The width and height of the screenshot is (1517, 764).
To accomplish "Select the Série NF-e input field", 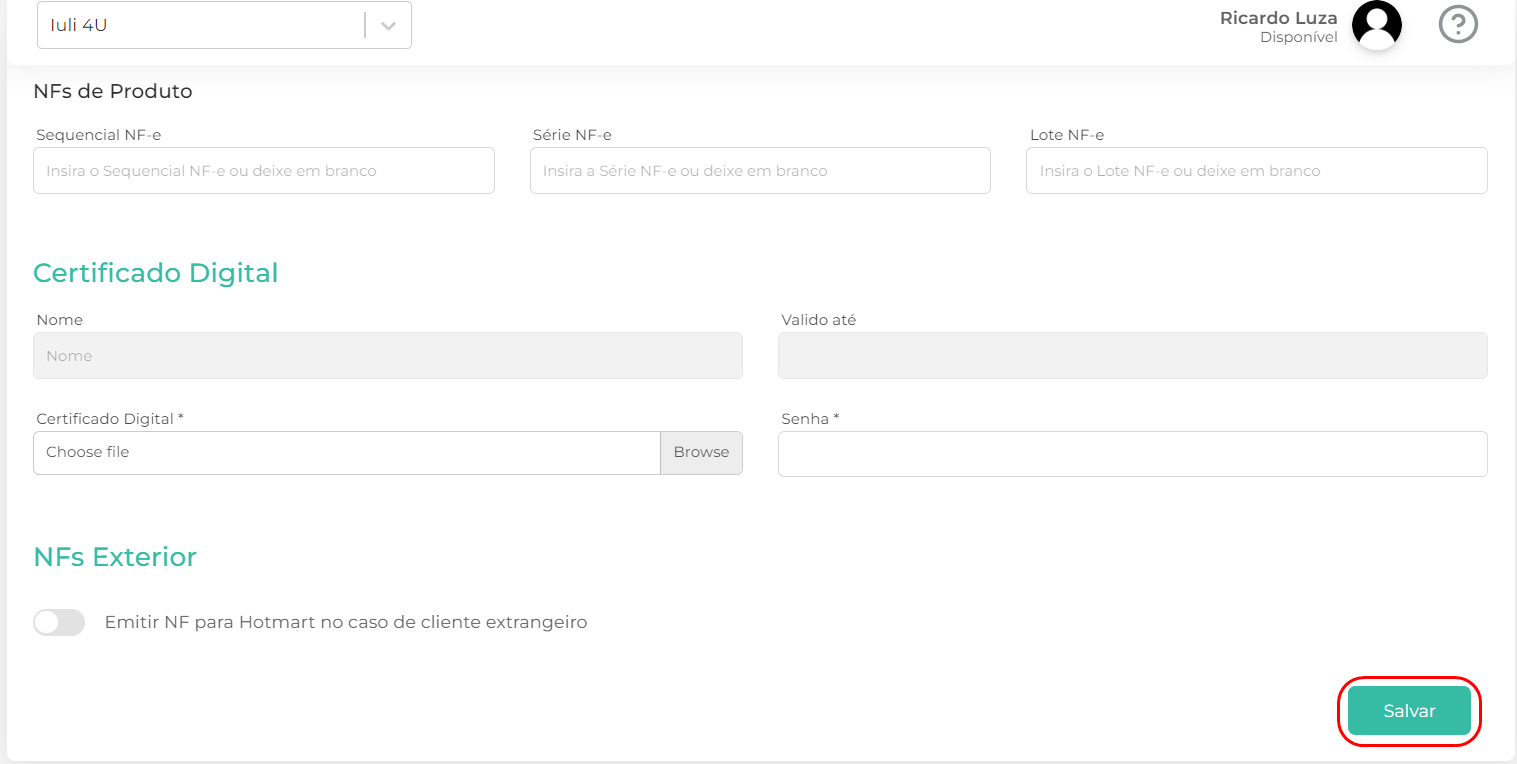I will pos(760,171).
